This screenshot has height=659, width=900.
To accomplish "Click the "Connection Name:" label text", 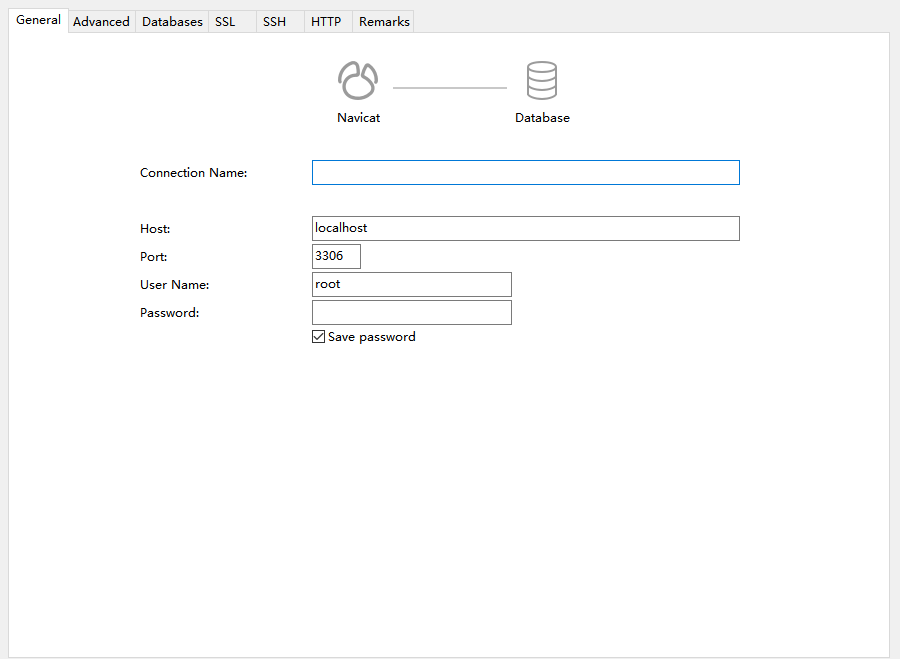I will pos(193,173).
